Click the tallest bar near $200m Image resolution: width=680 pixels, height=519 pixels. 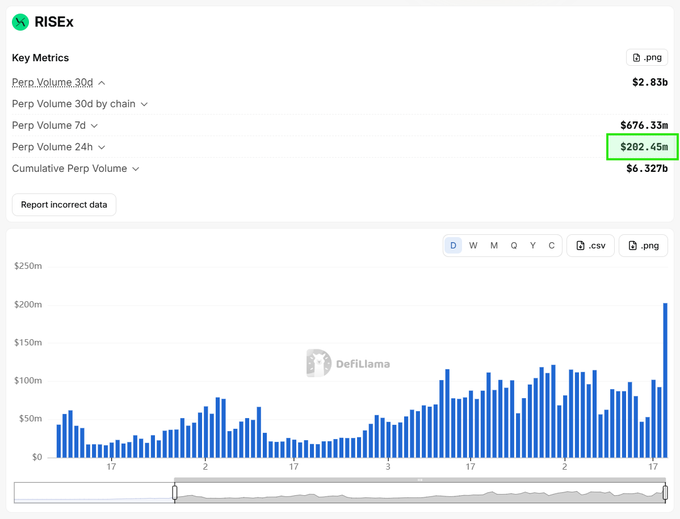pyautogui.click(x=665, y=380)
